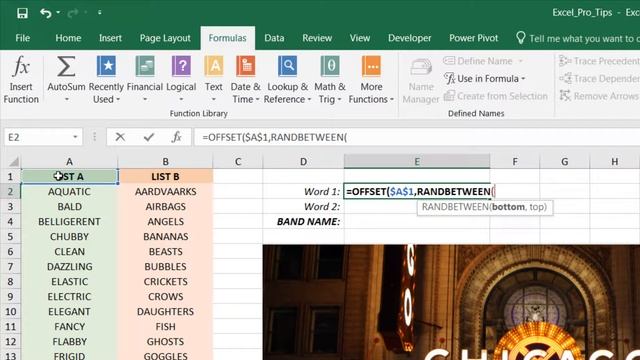Go to the Data tab
Image resolution: width=640 pixels, height=360 pixels.
coord(274,38)
